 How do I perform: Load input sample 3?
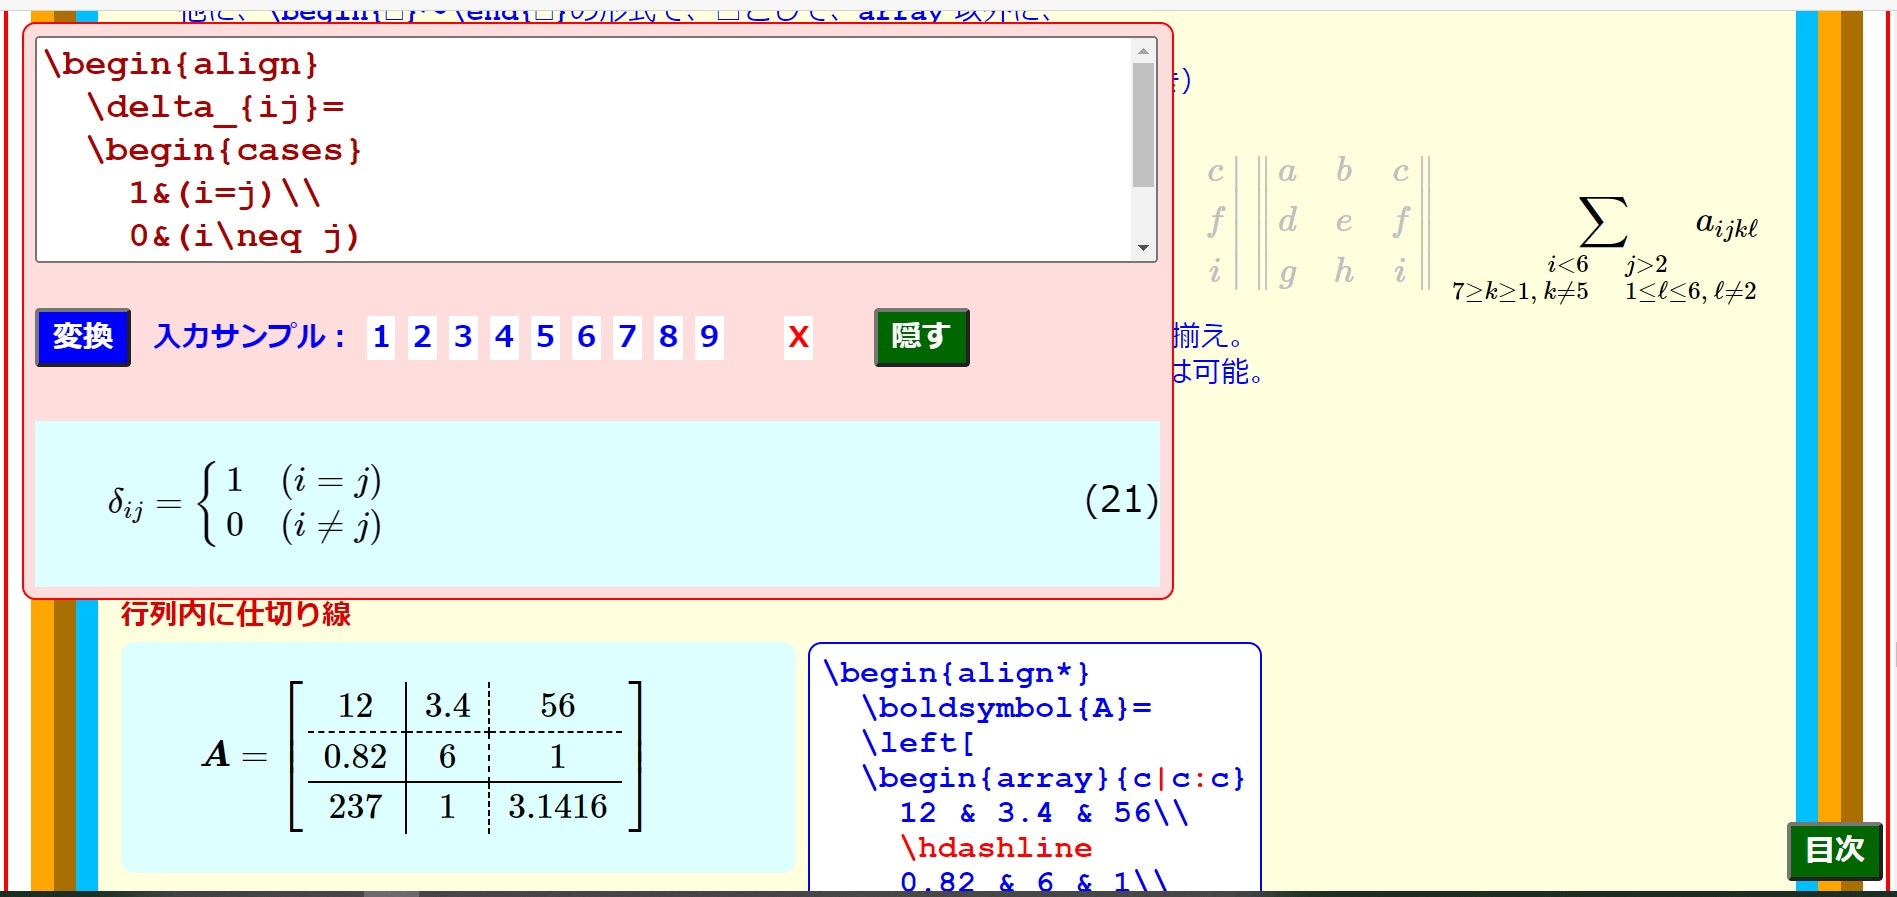(463, 337)
